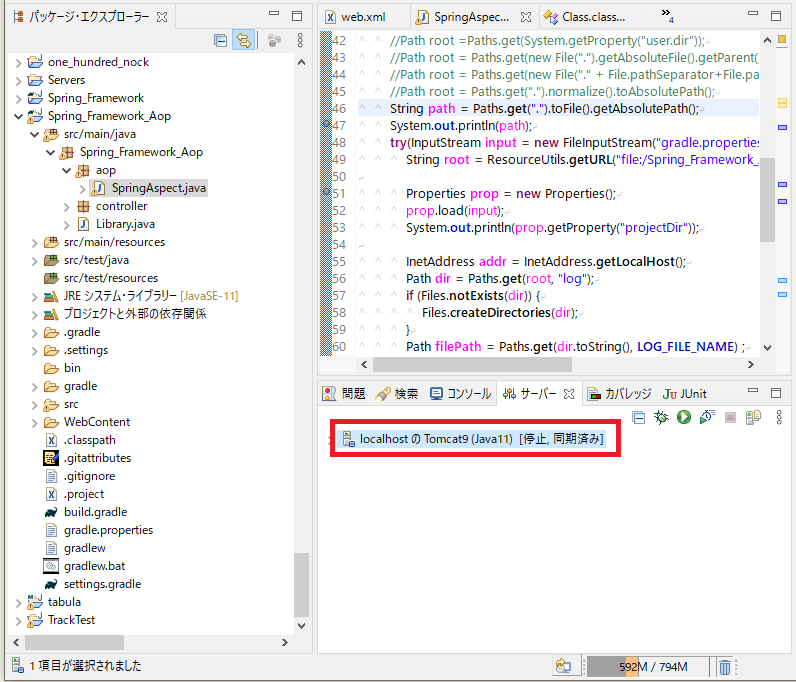This screenshot has width=796, height=682.
Task: Collapse the src/main/java folder
Action: point(35,135)
